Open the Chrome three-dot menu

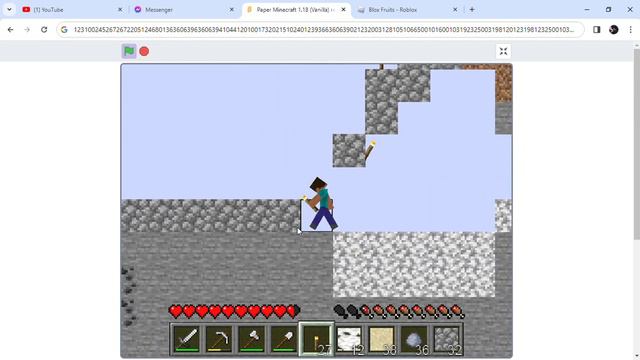[x=630, y=29]
